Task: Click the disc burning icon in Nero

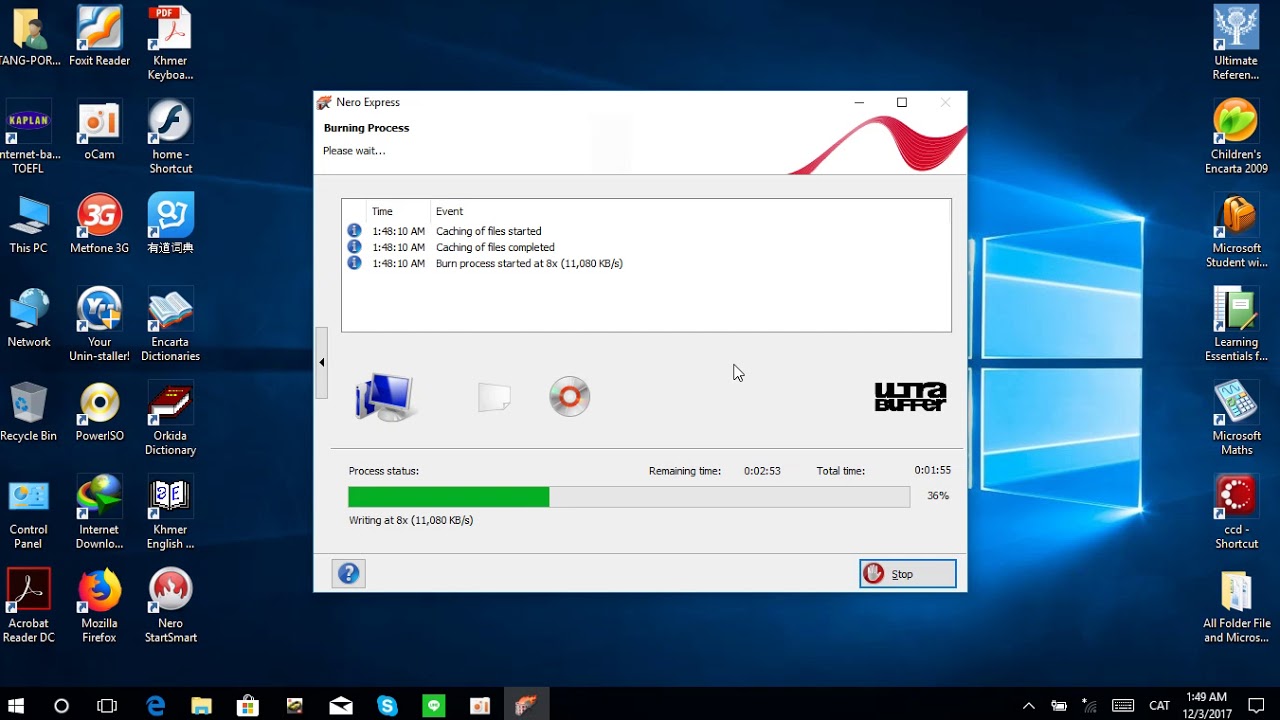Action: pos(570,397)
